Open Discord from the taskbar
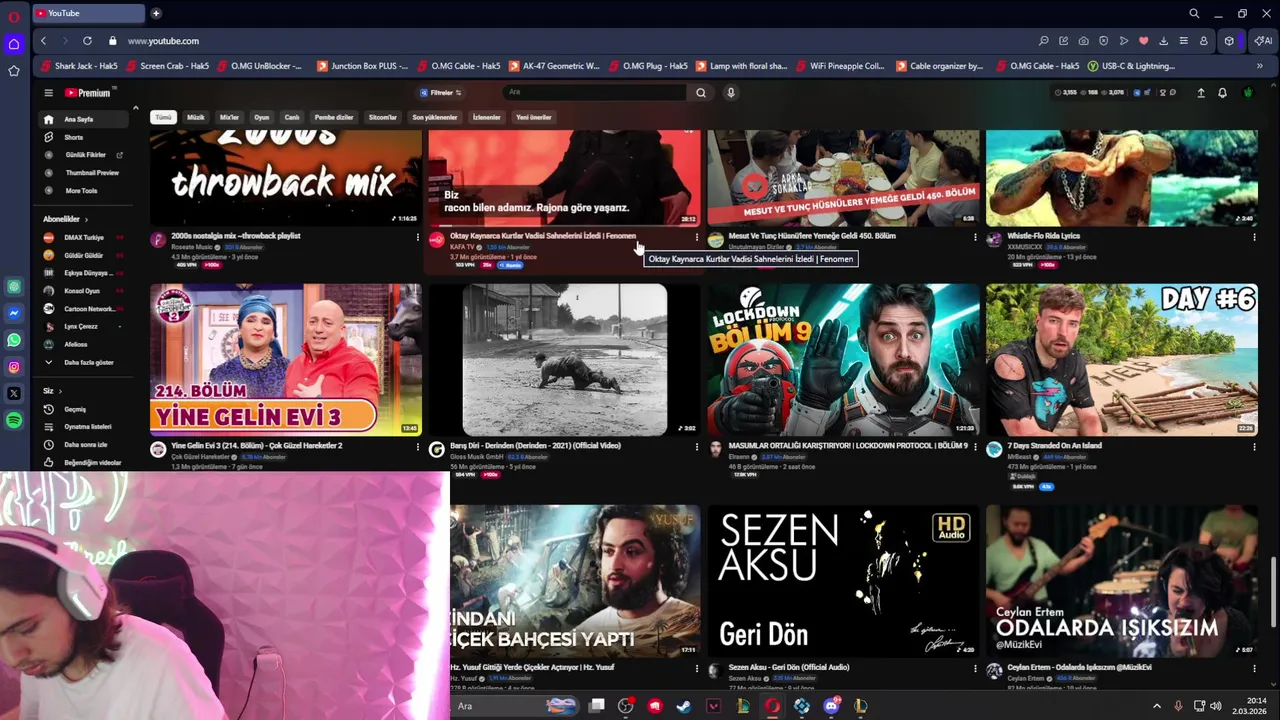The height and width of the screenshot is (720, 1280). 831,706
